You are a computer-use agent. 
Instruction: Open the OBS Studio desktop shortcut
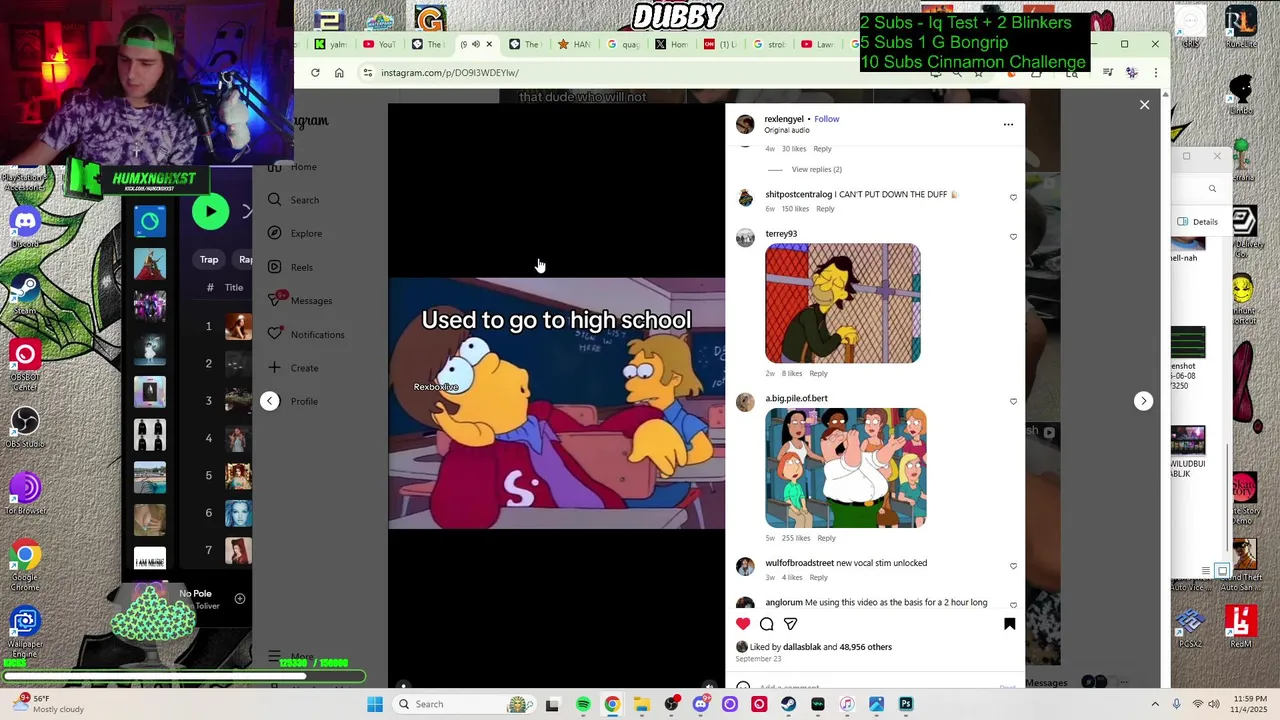coord(25,428)
